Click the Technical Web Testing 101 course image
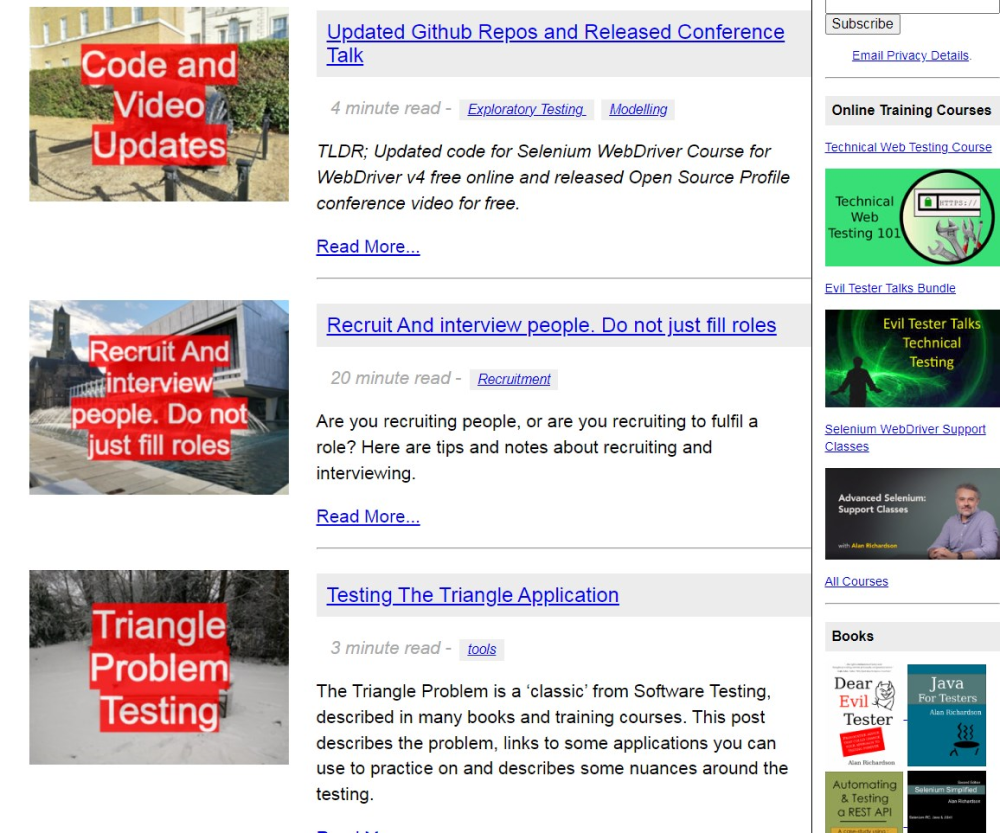This screenshot has width=1000, height=833. pos(911,217)
